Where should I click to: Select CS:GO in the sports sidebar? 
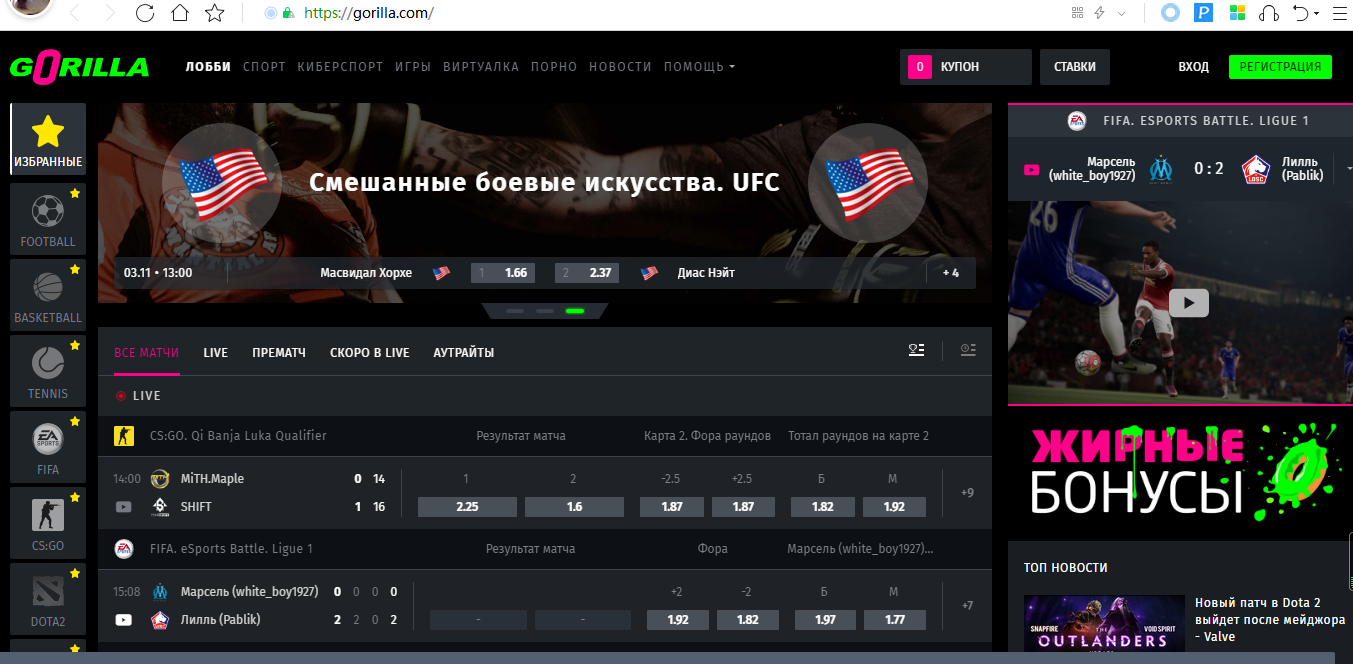[48, 523]
